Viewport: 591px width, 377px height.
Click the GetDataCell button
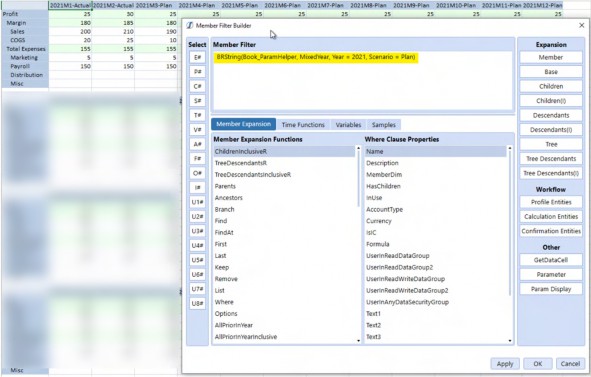[551, 260]
